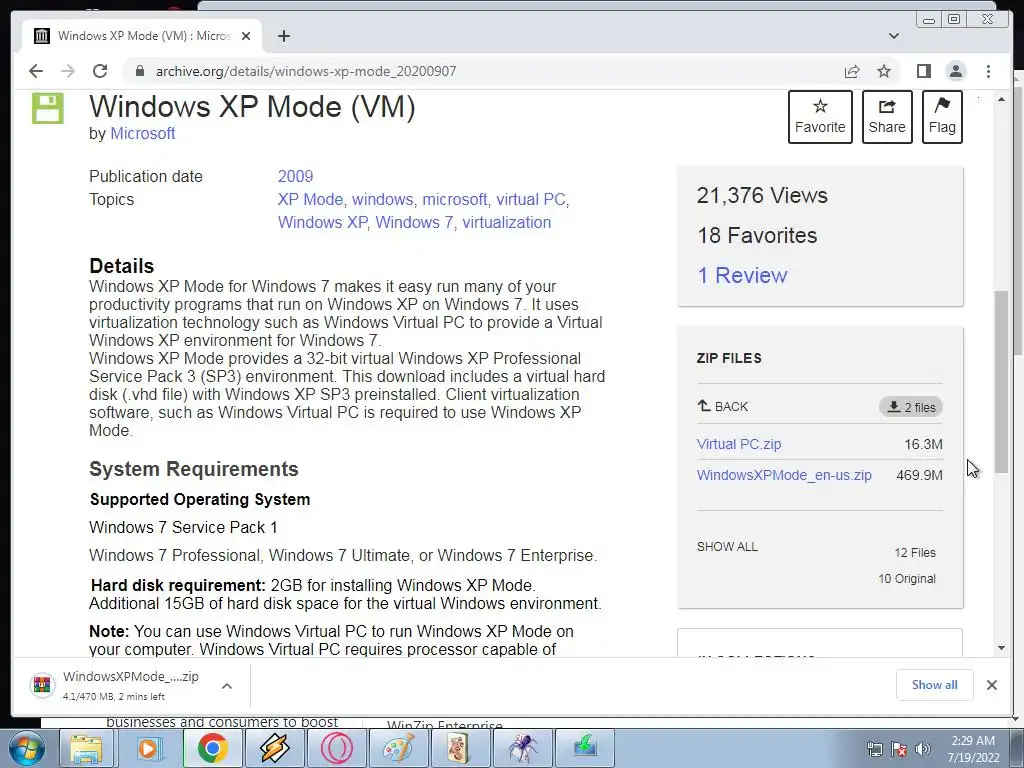The width and height of the screenshot is (1024, 768).
Task: Open the microsoft topic link
Action: pos(455,199)
